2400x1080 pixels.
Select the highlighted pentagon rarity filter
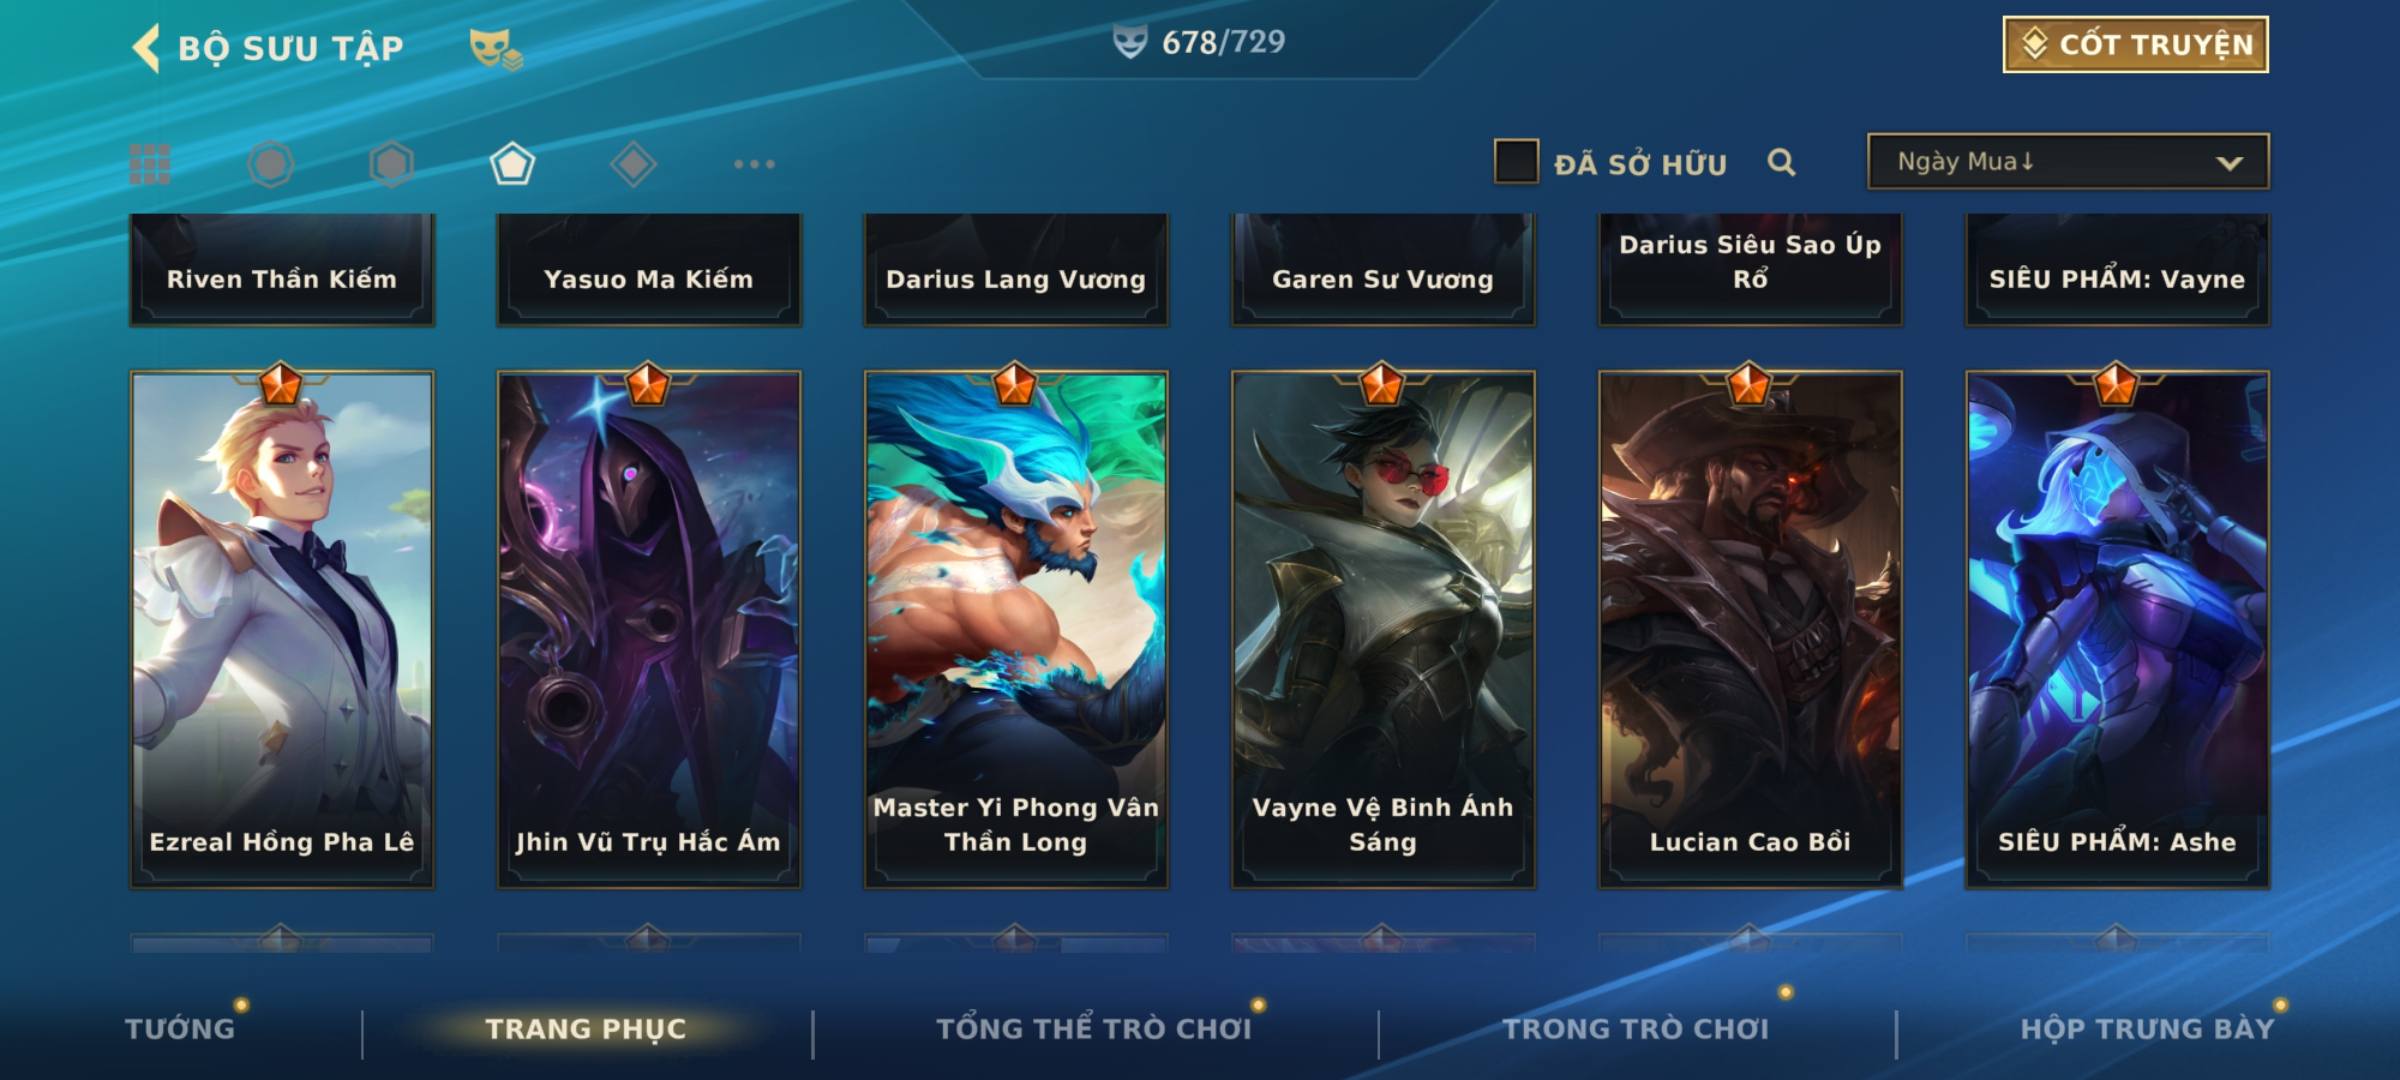point(512,164)
